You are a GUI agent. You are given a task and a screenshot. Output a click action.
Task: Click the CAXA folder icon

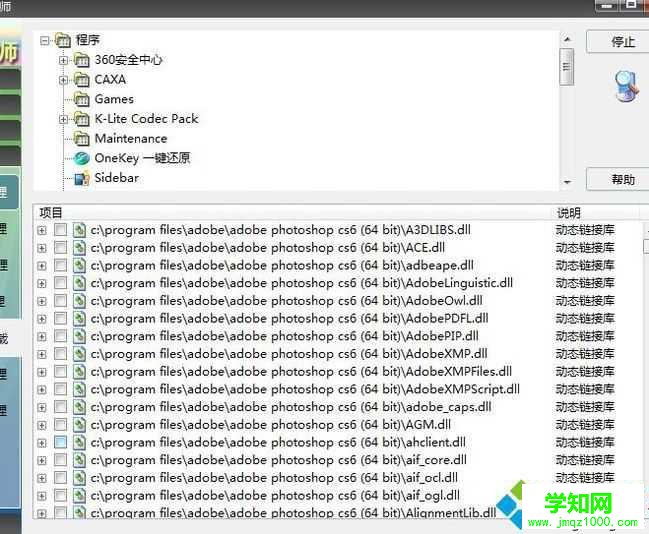[x=82, y=80]
